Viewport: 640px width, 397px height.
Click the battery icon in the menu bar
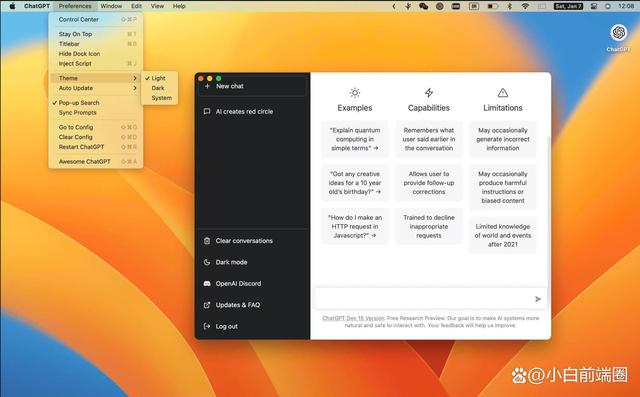493,6
